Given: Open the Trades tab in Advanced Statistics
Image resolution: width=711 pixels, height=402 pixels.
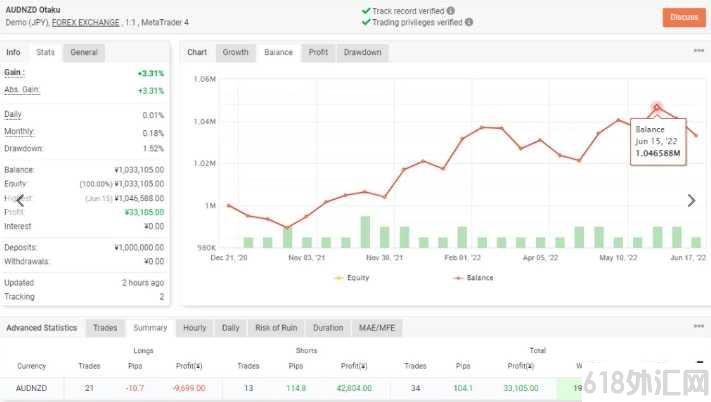Looking at the screenshot, I should 105,328.
